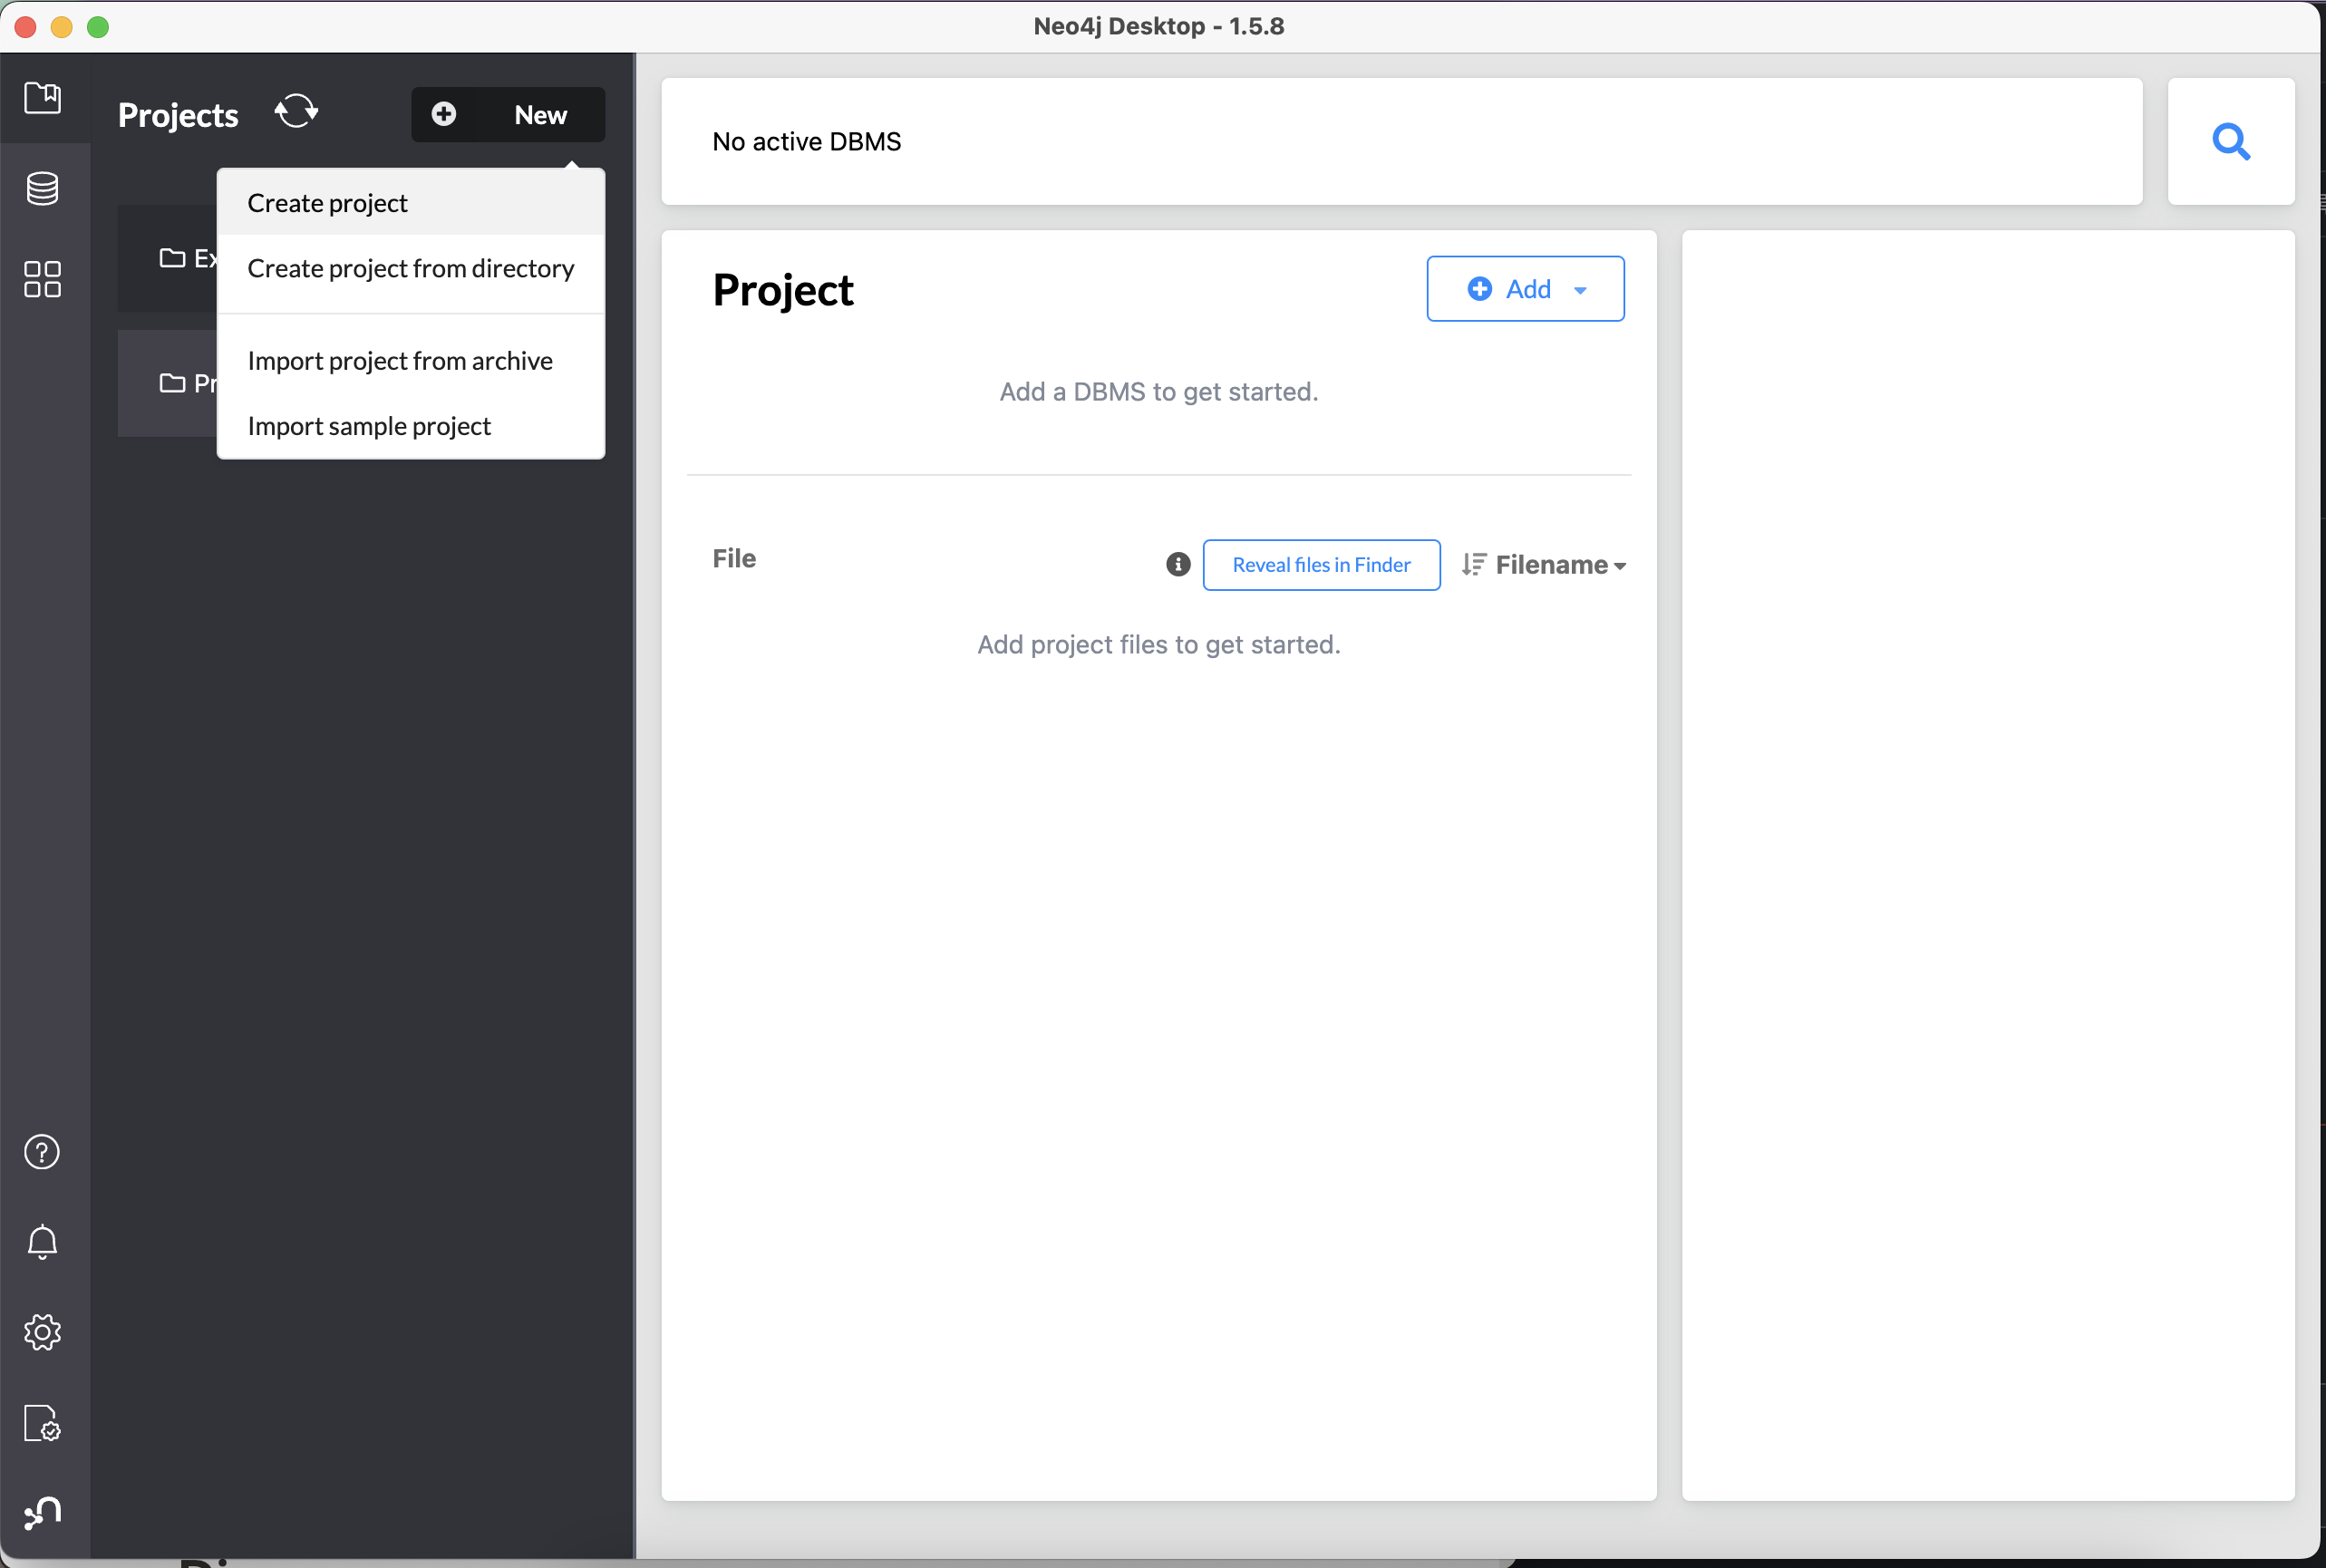This screenshot has height=1568, width=2326.
Task: Open the DBMS database sidebar icon
Action: (x=42, y=188)
